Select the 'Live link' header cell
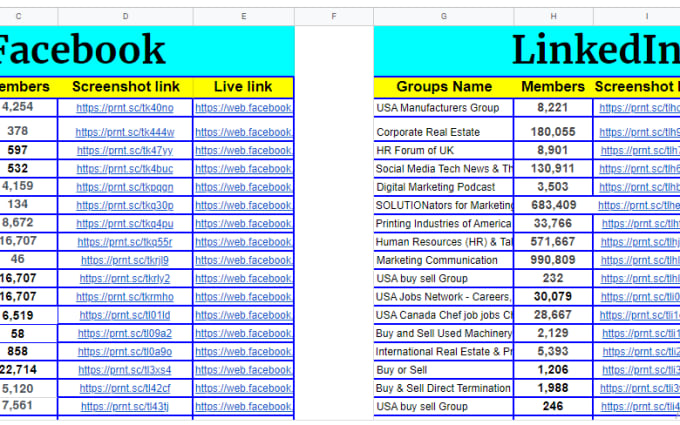680x425 pixels. tap(244, 87)
